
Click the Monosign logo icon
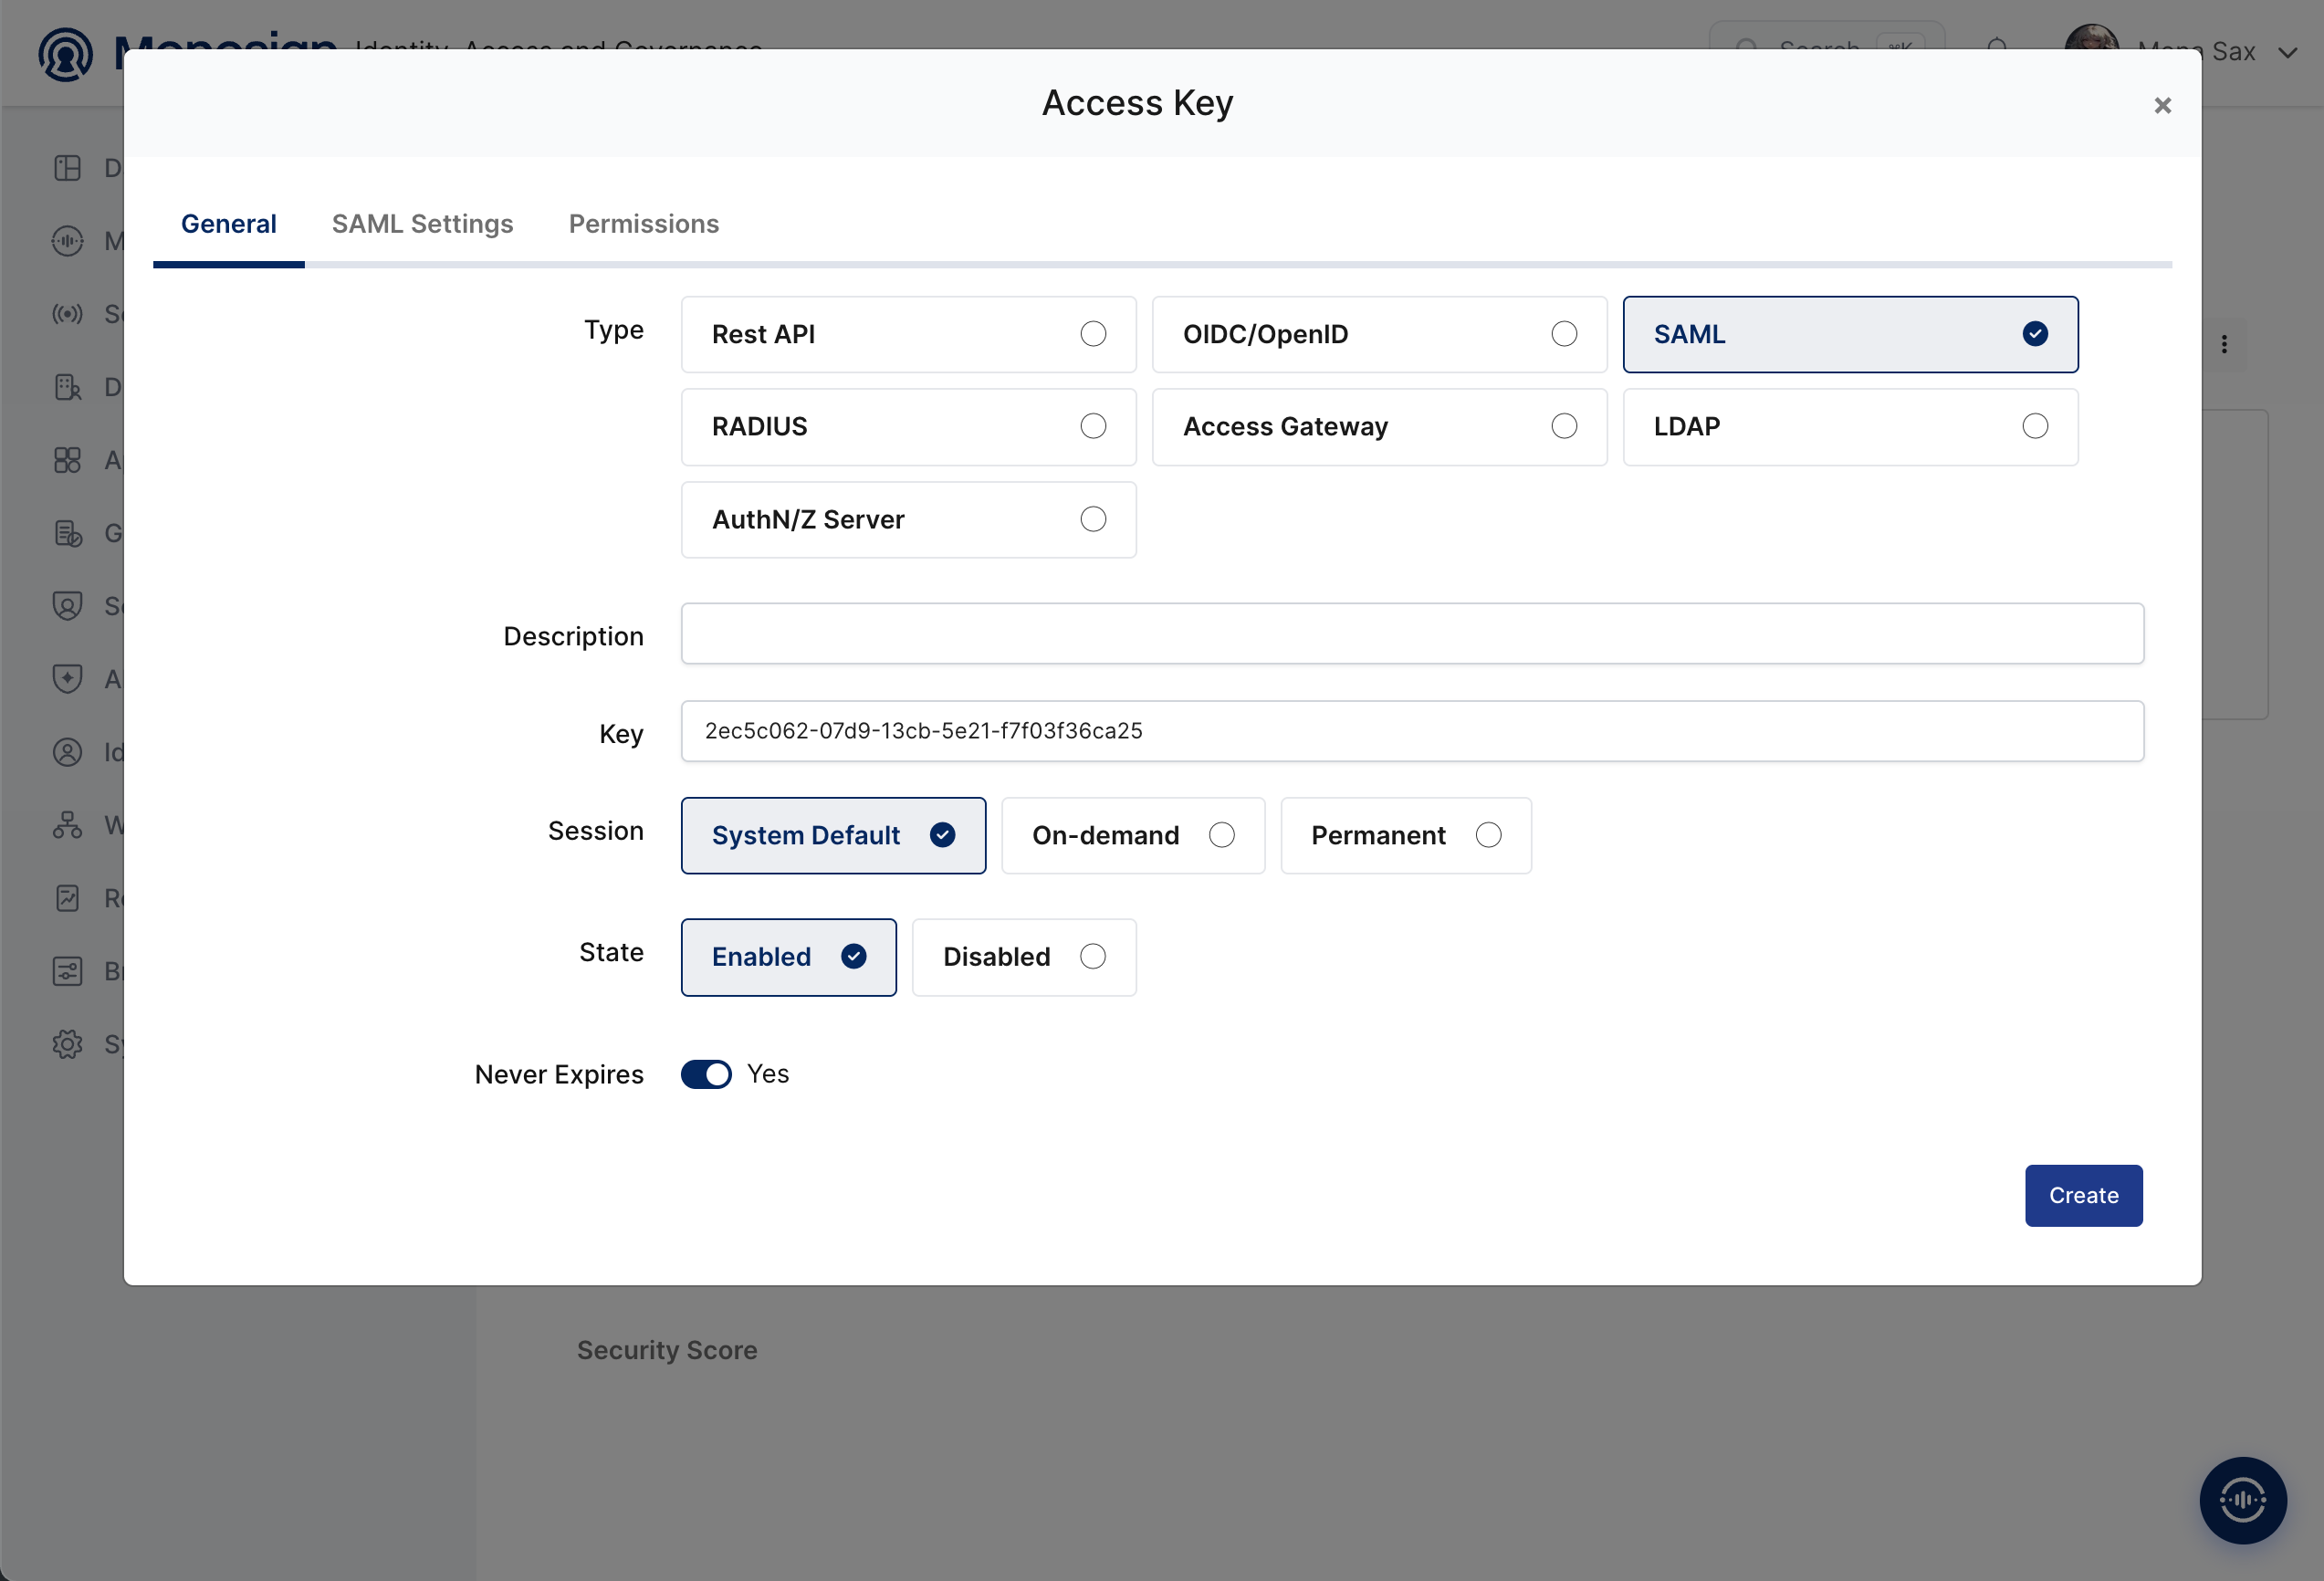click(x=66, y=54)
